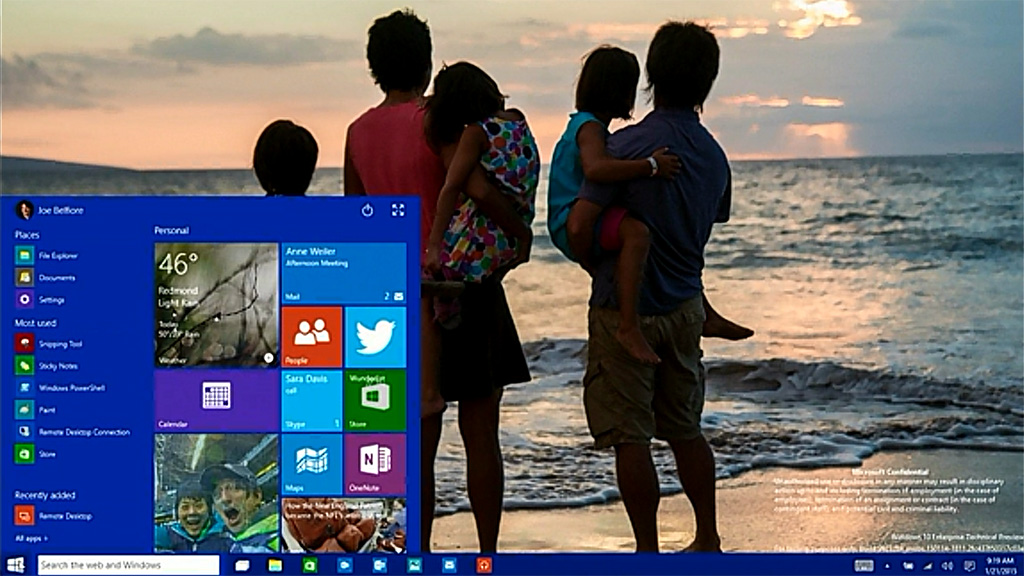The width and height of the screenshot is (1024, 576).
Task: Click the Search the web and Windows box
Action: coord(128,565)
